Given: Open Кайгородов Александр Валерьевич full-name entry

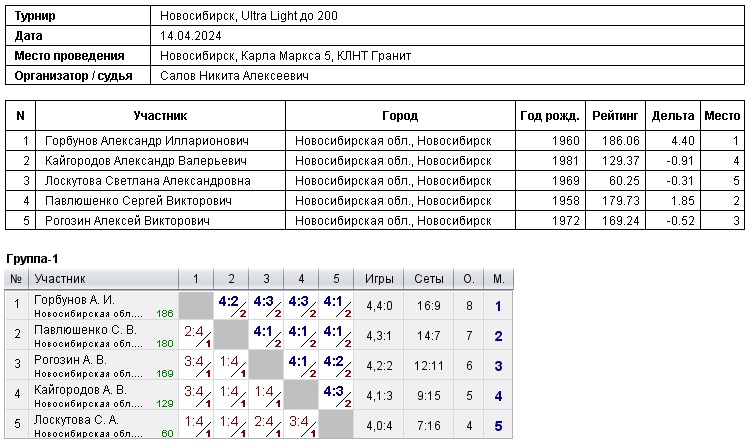Looking at the screenshot, I should [x=144, y=161].
